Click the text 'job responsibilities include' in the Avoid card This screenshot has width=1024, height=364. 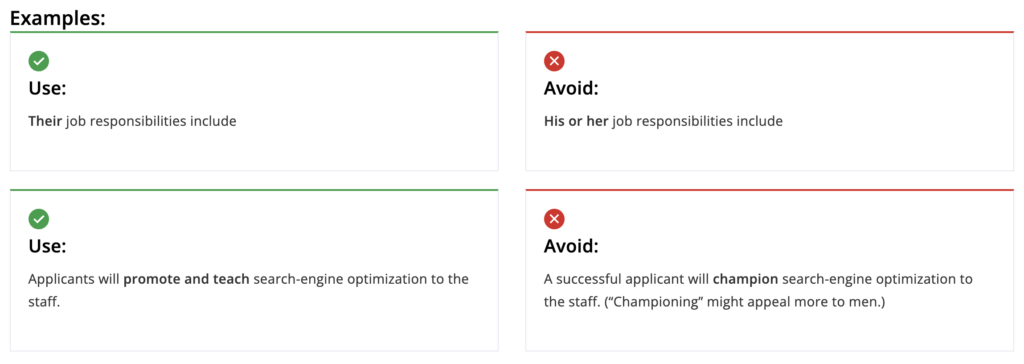[x=697, y=122]
